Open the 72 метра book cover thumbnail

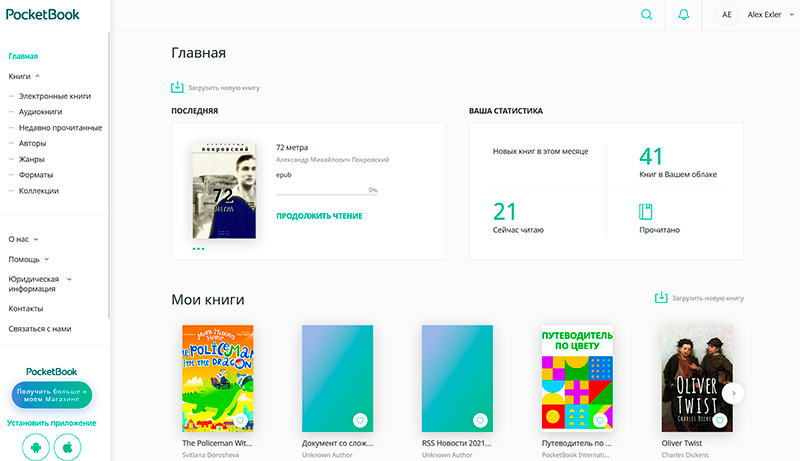[224, 191]
